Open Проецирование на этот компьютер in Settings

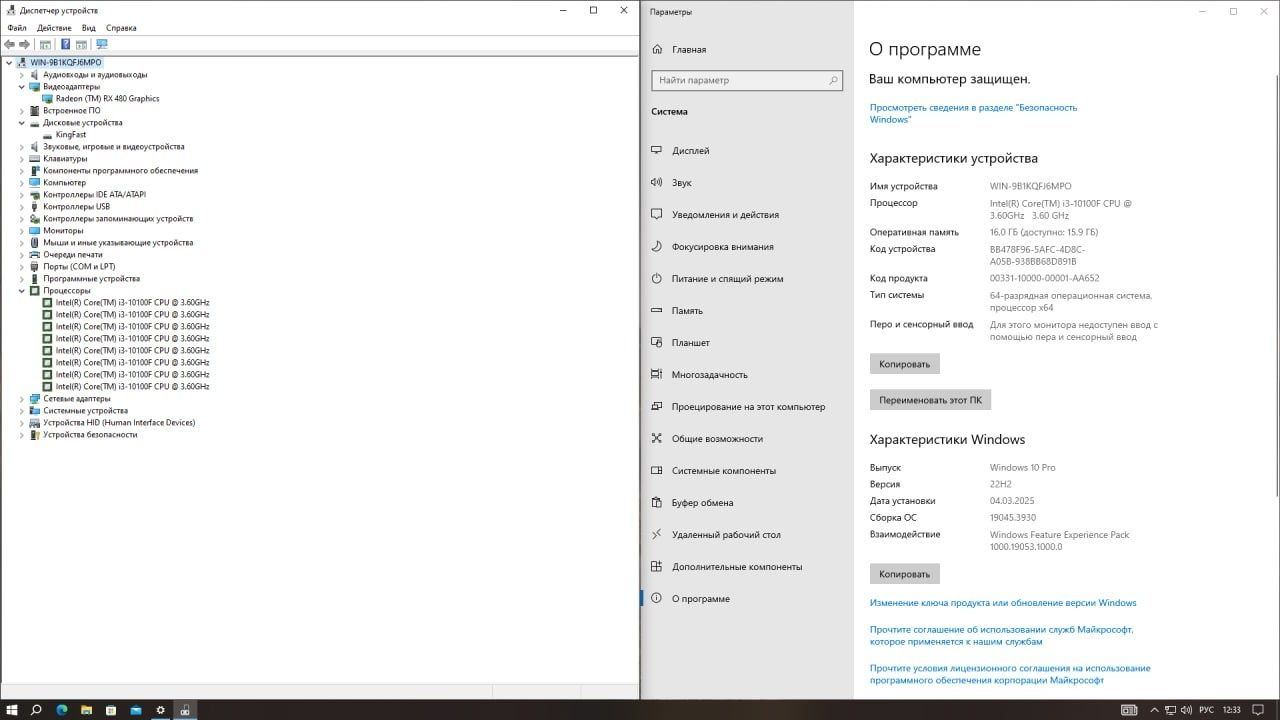point(747,407)
